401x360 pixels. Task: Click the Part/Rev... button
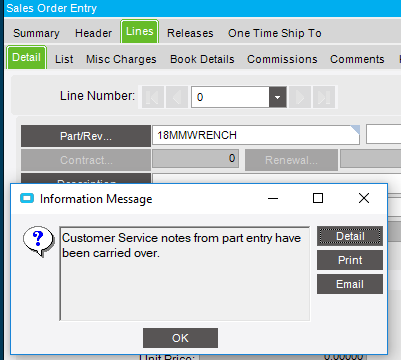coord(86,136)
